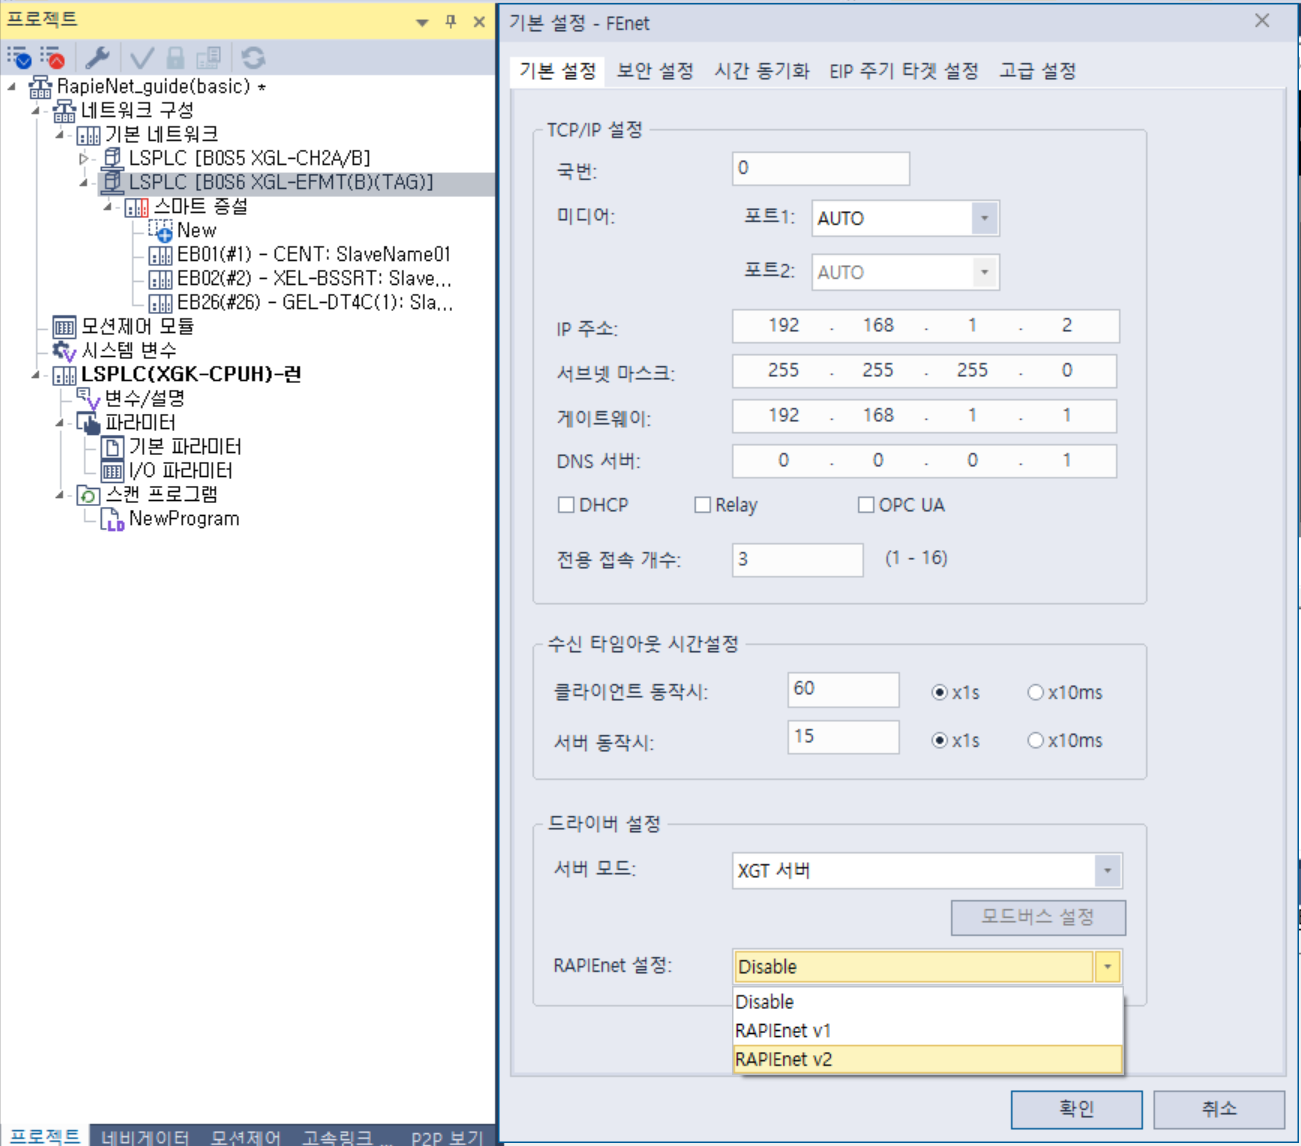Viewport: 1301px width, 1146px height.
Task: Open project settings with the wrench icon
Action: point(96,57)
